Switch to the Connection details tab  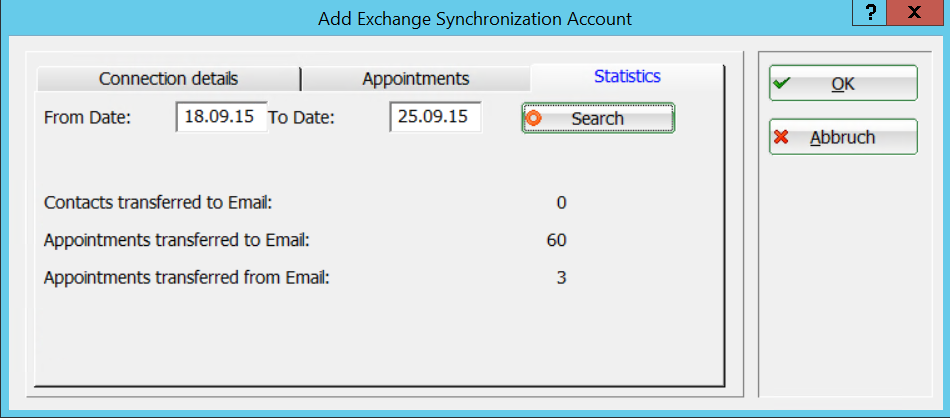pos(168,79)
